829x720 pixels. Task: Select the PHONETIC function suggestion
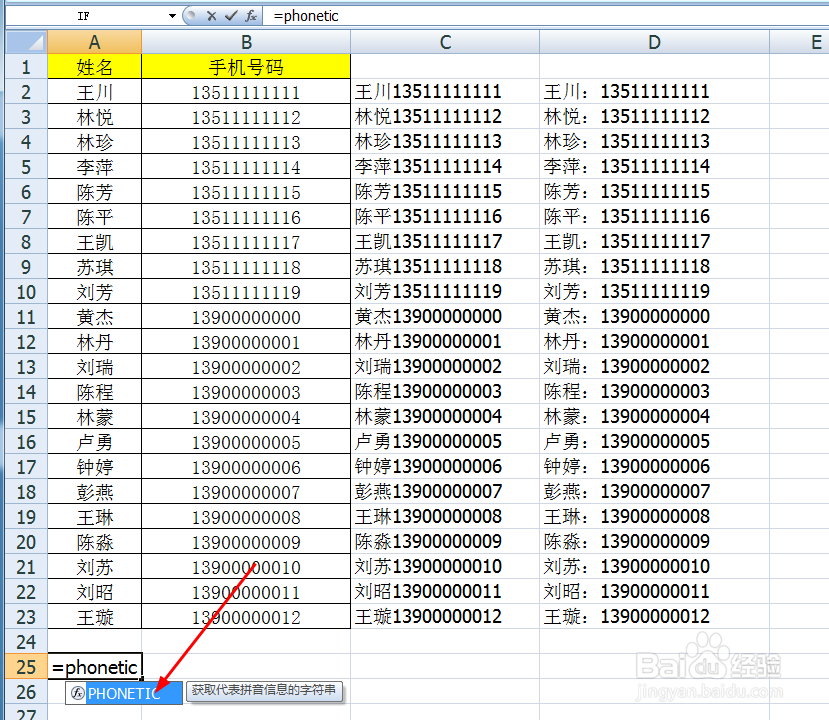coord(124,693)
